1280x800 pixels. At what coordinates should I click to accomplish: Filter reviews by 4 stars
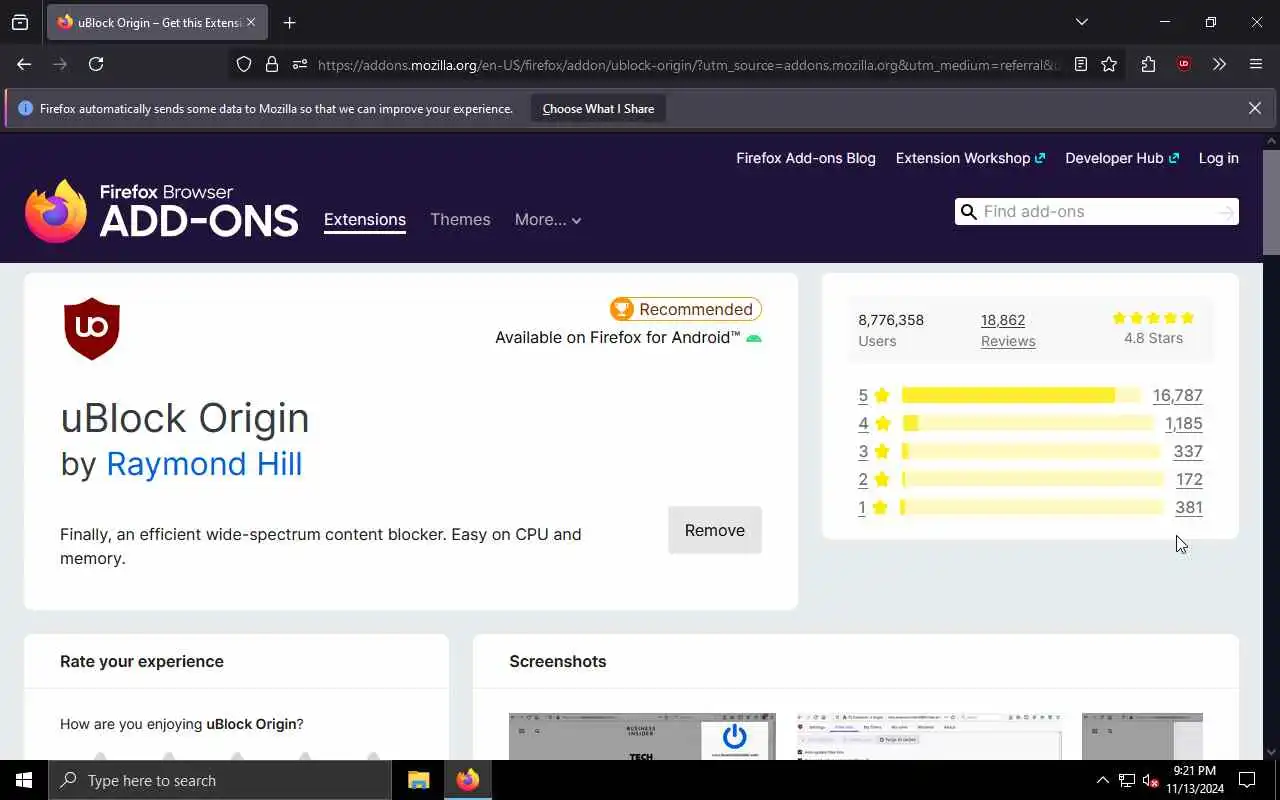coord(873,423)
